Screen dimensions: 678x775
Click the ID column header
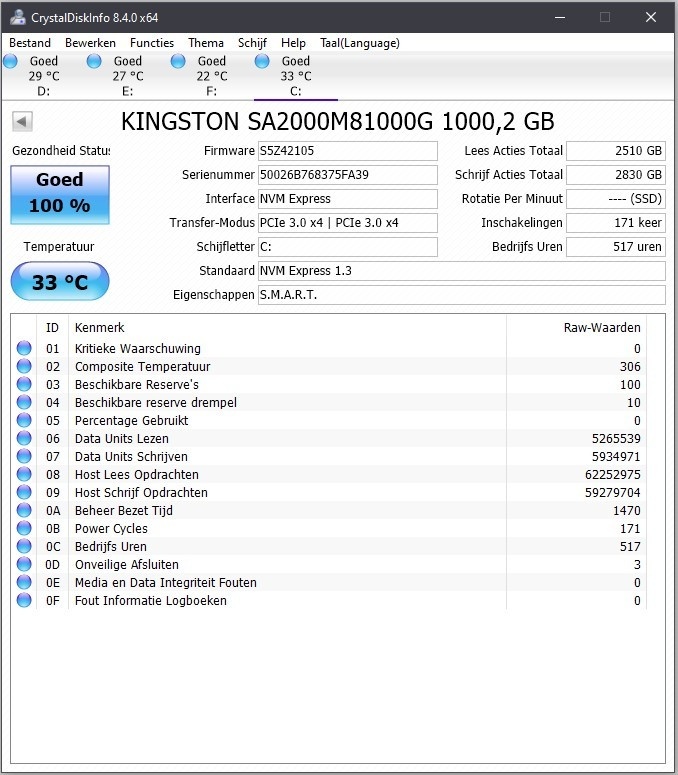52,327
